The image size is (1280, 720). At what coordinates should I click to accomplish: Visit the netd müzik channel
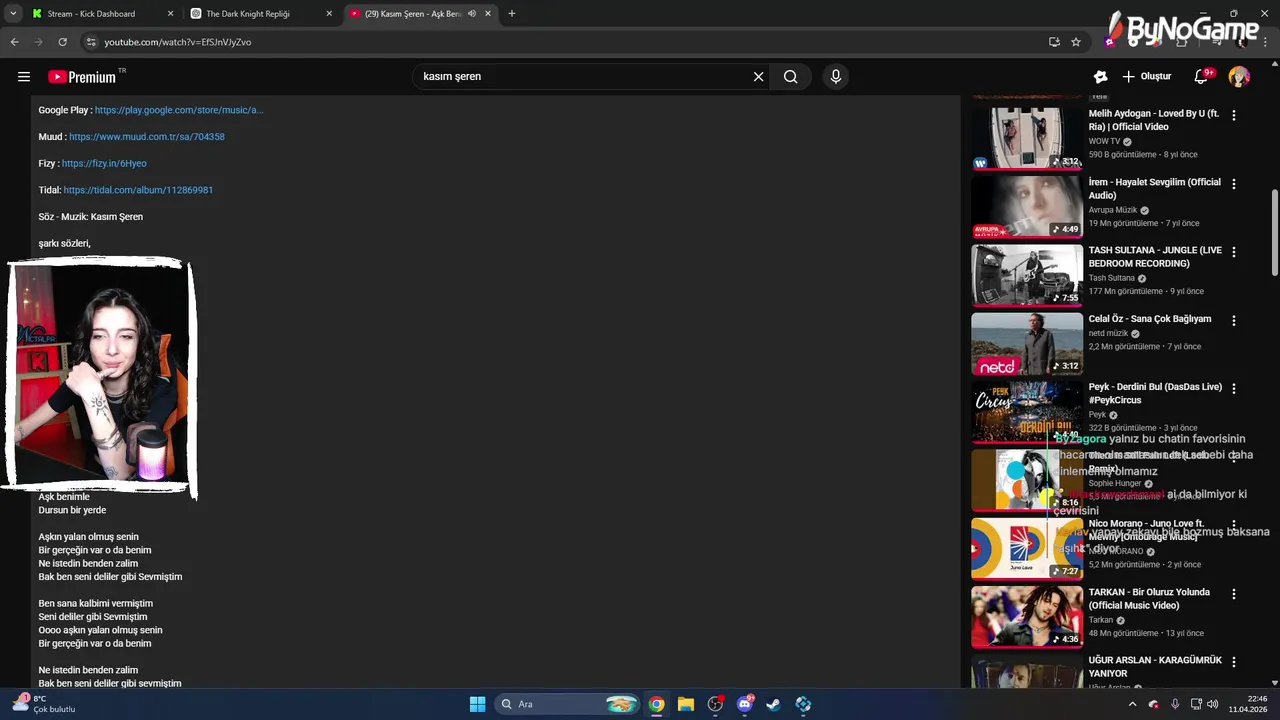[1108, 333]
